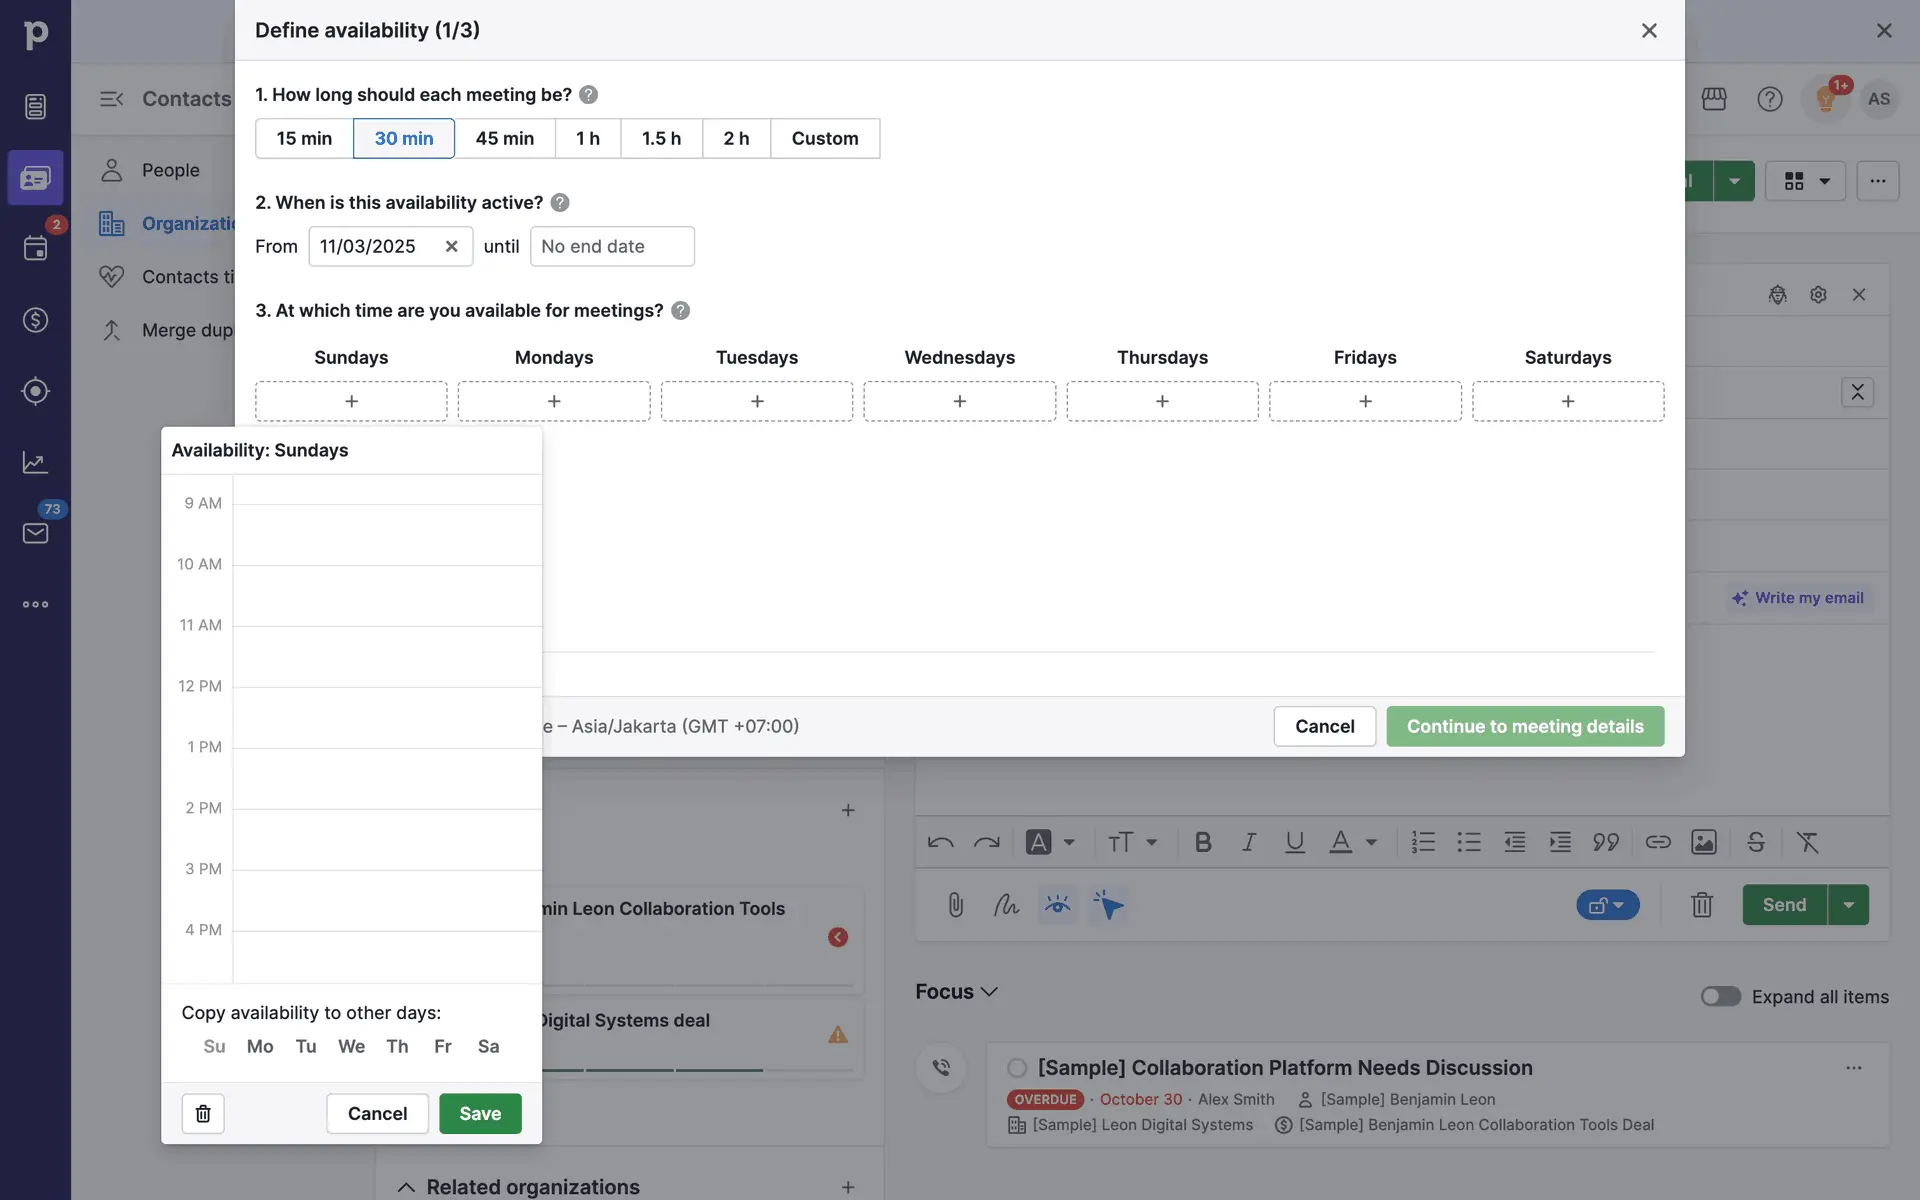Collapse the Related organizations section
This screenshot has height=1200, width=1920.
[406, 1187]
